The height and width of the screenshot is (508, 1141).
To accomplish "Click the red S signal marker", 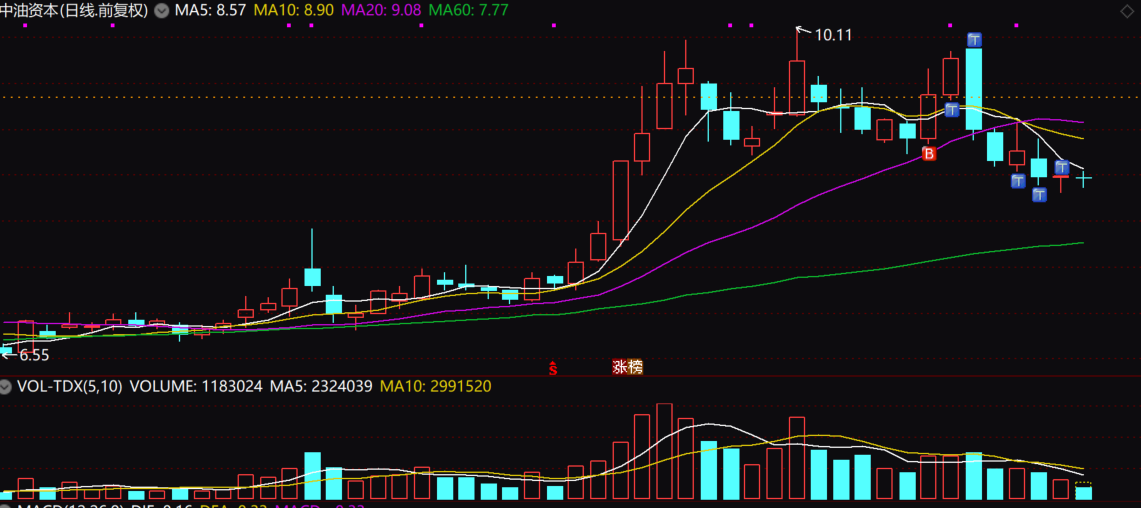I will coord(552,368).
